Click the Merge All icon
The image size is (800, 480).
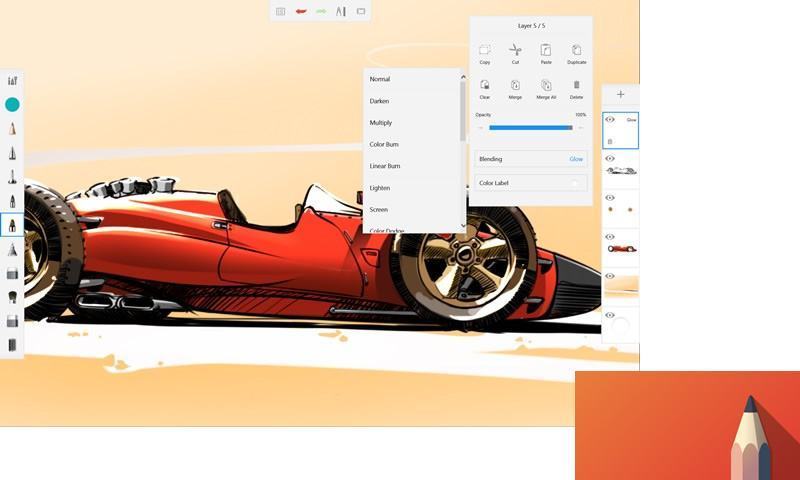point(546,86)
